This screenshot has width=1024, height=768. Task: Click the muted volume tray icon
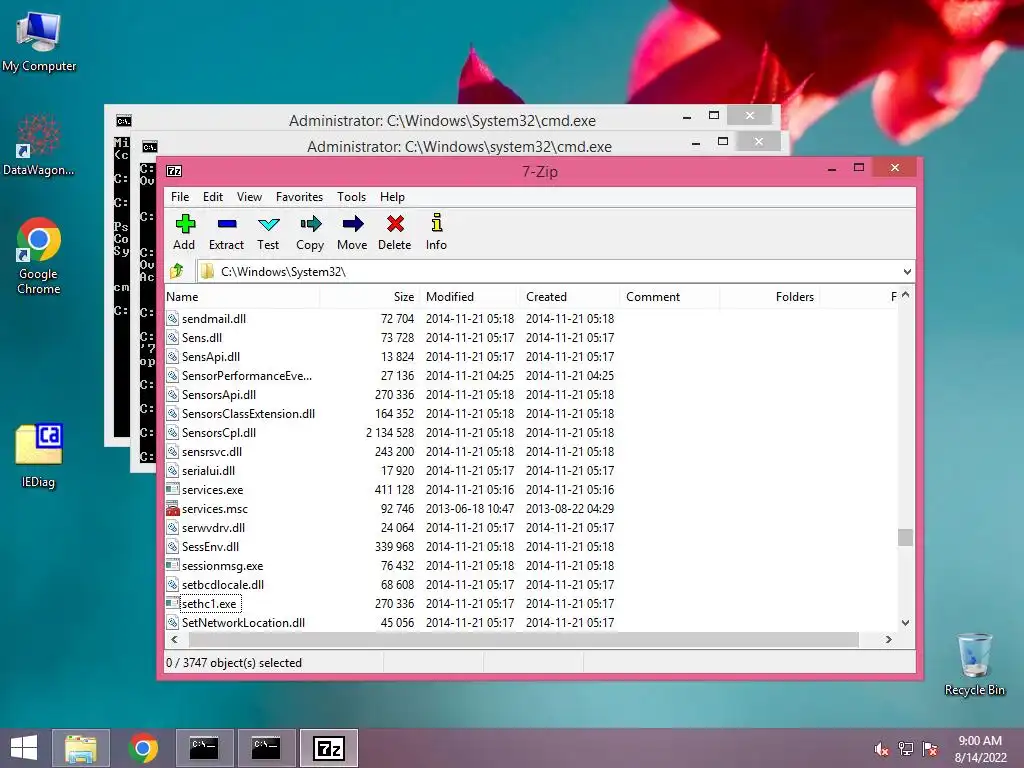tap(881, 749)
